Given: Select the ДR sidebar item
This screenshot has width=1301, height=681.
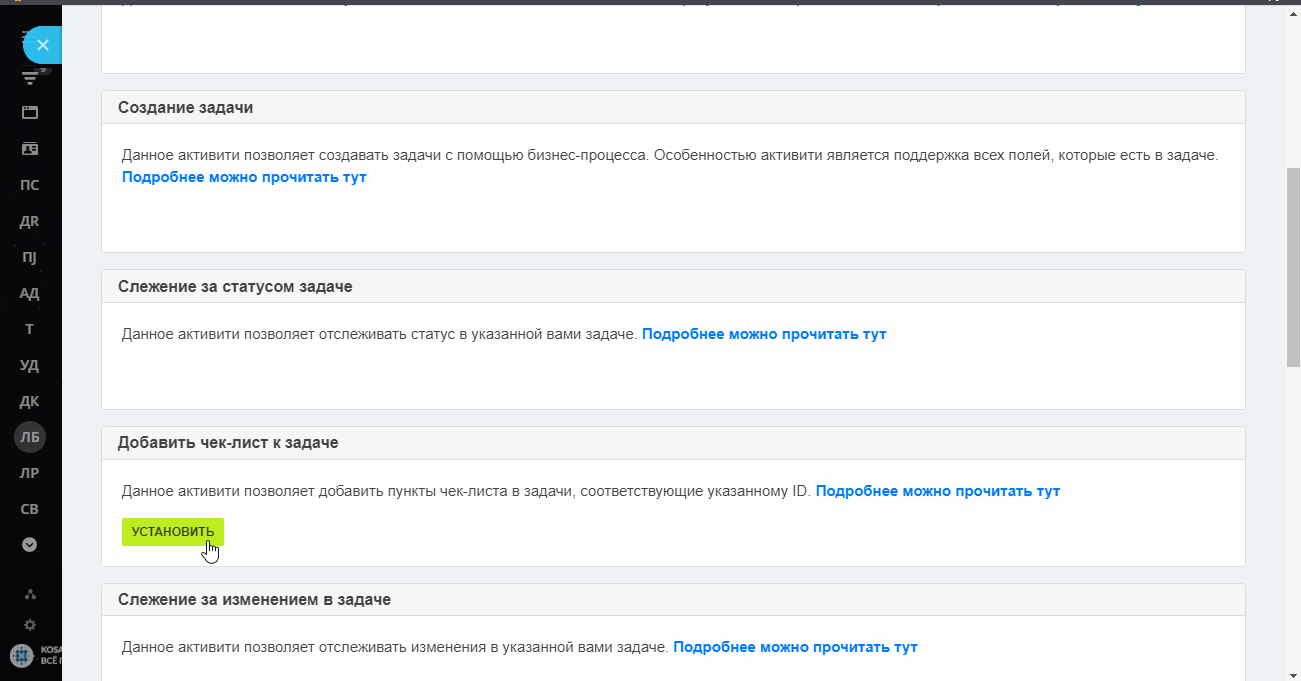Looking at the screenshot, I should point(30,221).
